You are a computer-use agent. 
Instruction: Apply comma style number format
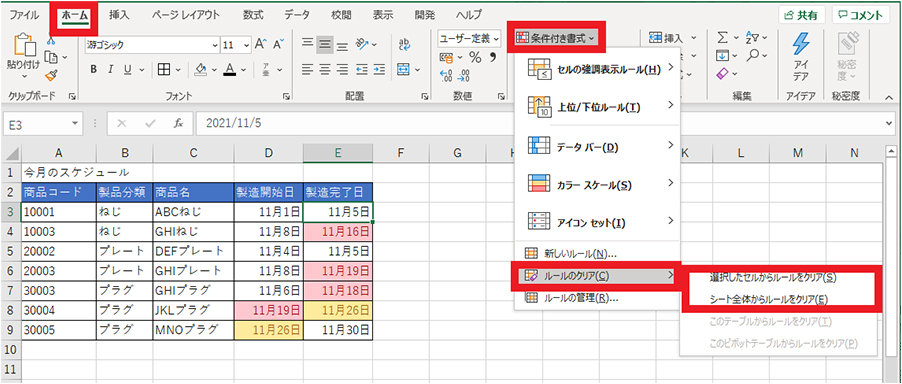(x=493, y=56)
